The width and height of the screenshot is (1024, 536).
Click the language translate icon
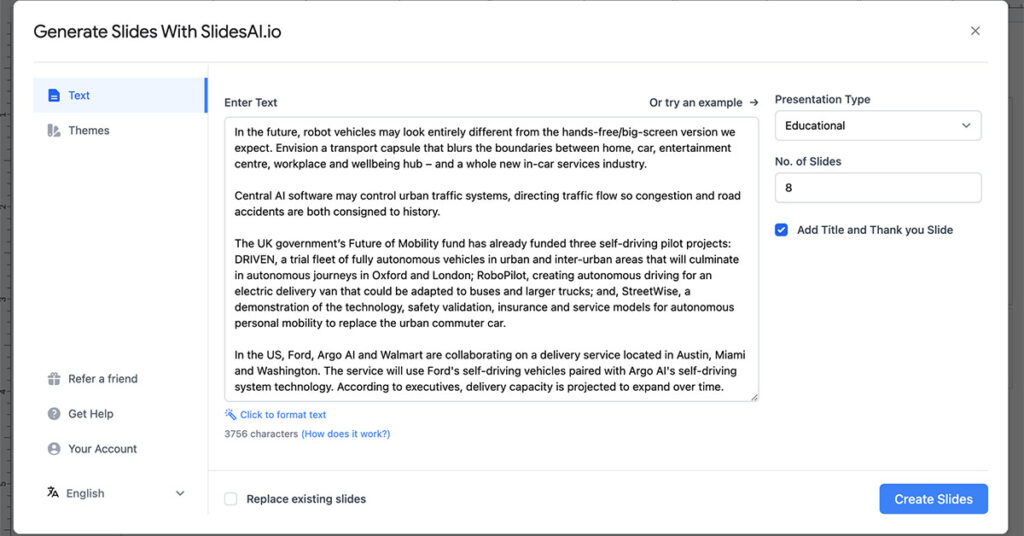click(53, 493)
